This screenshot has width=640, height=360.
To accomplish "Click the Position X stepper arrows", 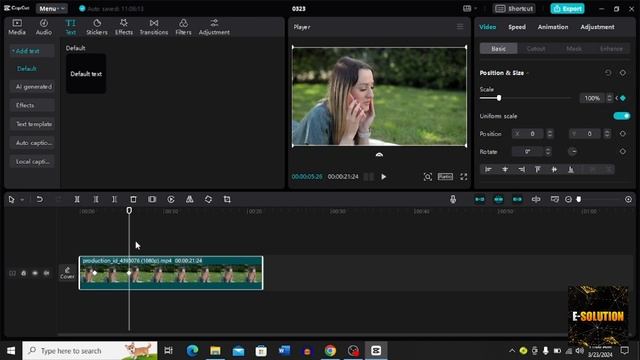I will 550,133.
